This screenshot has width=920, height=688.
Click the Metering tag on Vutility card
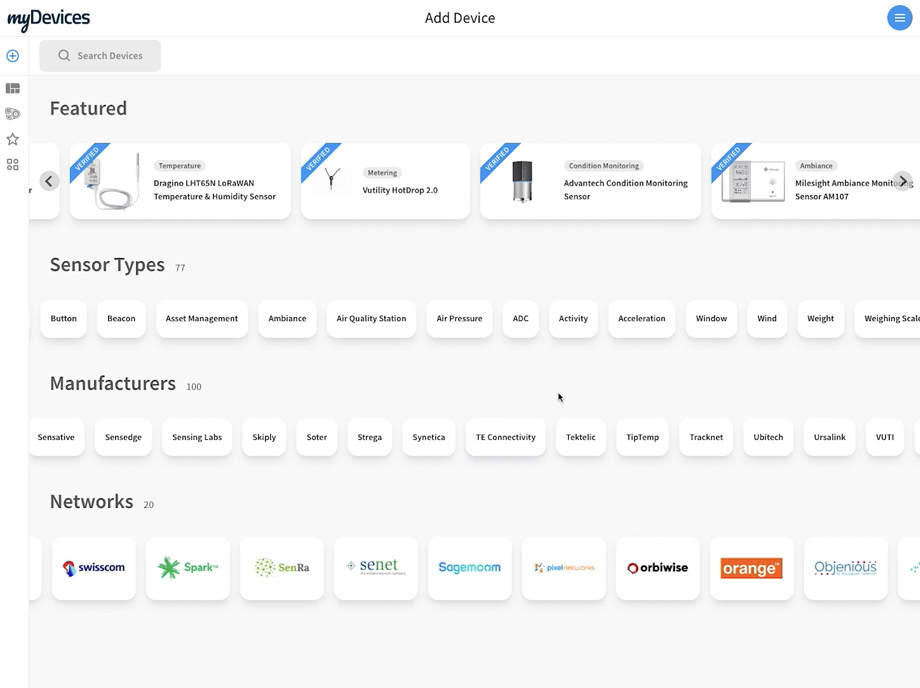point(382,172)
